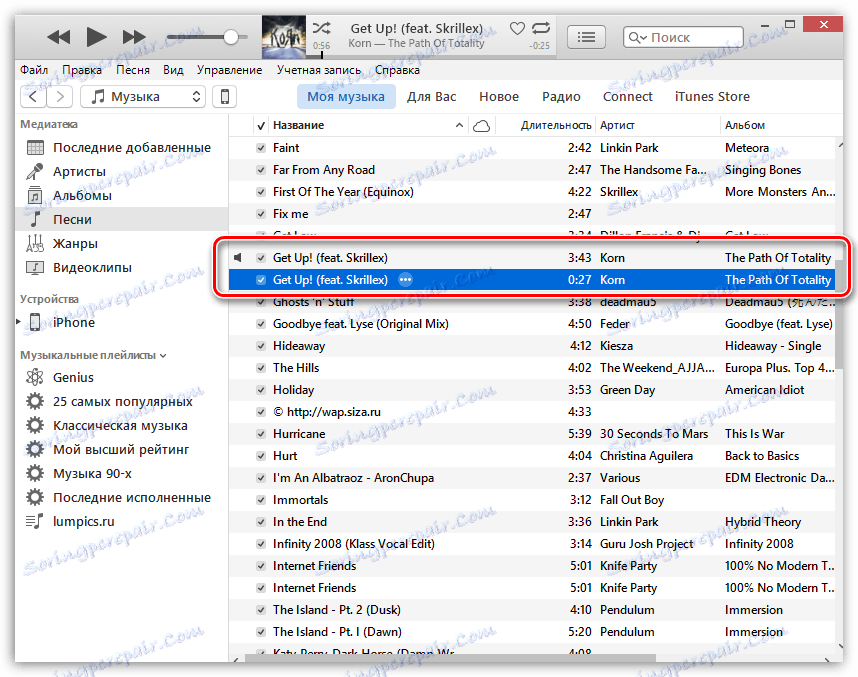The height and width of the screenshot is (677, 858).
Task: Select Видеоклипы in the library sidebar
Action: pos(121,268)
